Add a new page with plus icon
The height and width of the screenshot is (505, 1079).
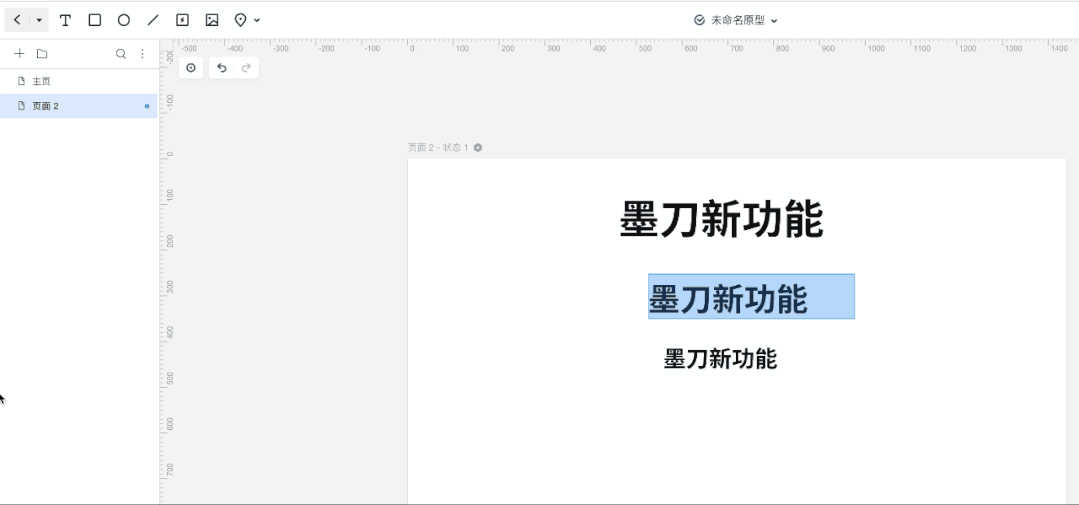click(19, 54)
